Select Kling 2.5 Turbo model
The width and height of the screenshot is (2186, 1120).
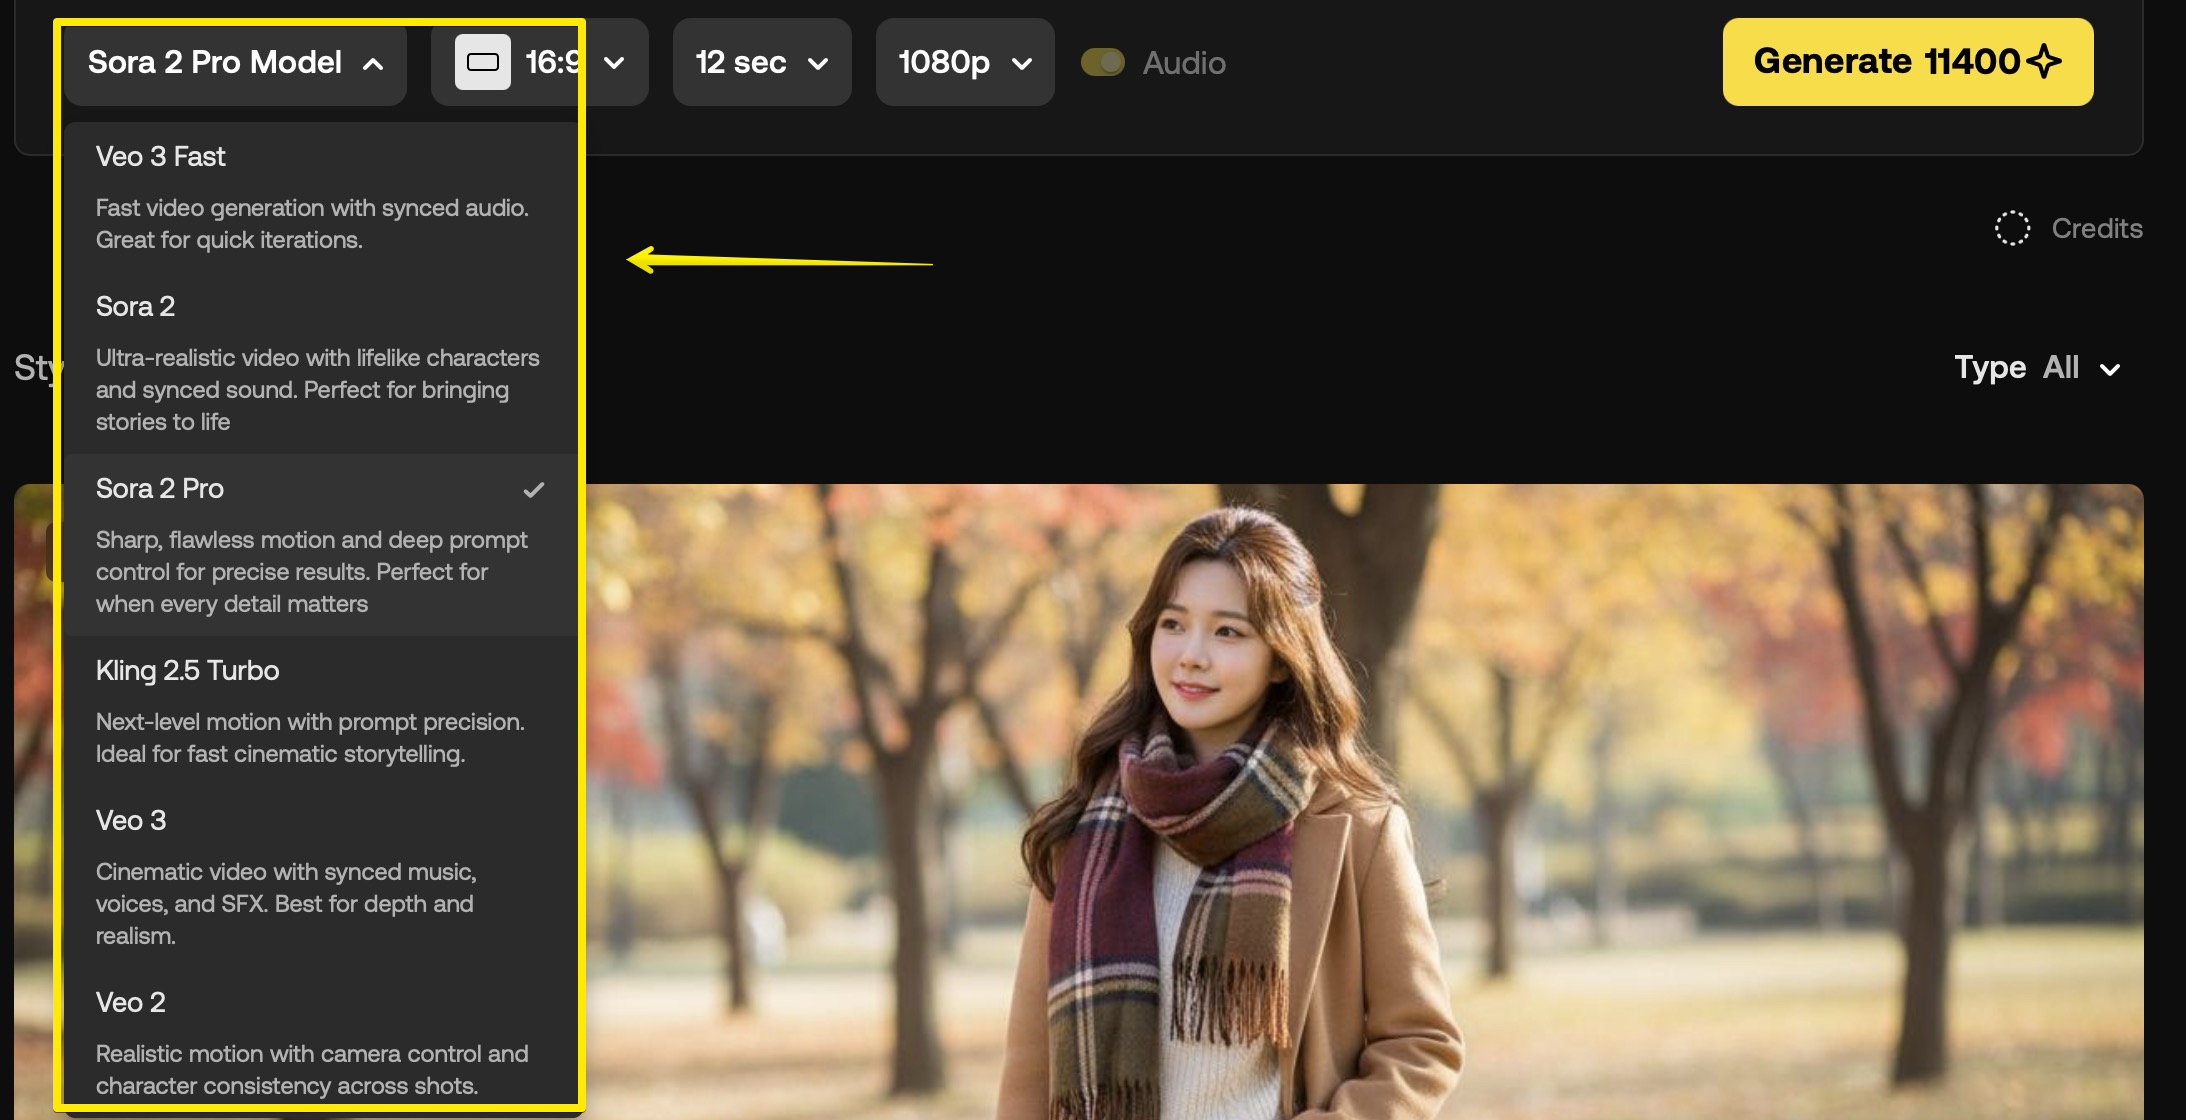click(x=187, y=671)
